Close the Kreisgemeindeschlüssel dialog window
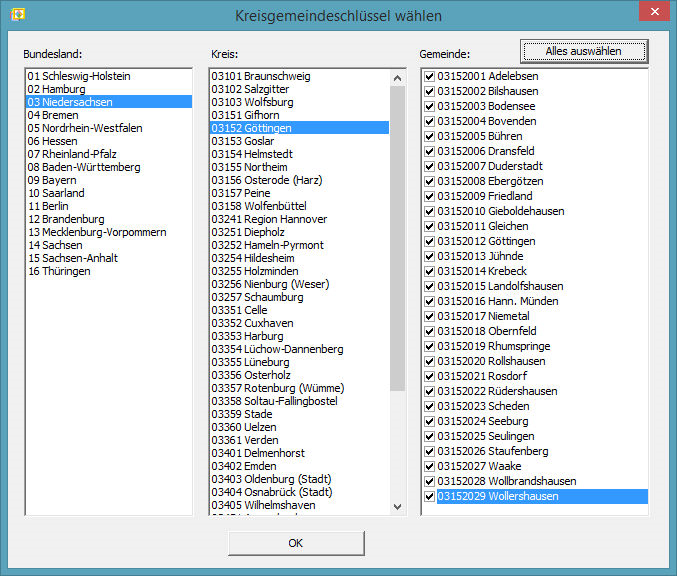This screenshot has width=677, height=576. (x=653, y=13)
